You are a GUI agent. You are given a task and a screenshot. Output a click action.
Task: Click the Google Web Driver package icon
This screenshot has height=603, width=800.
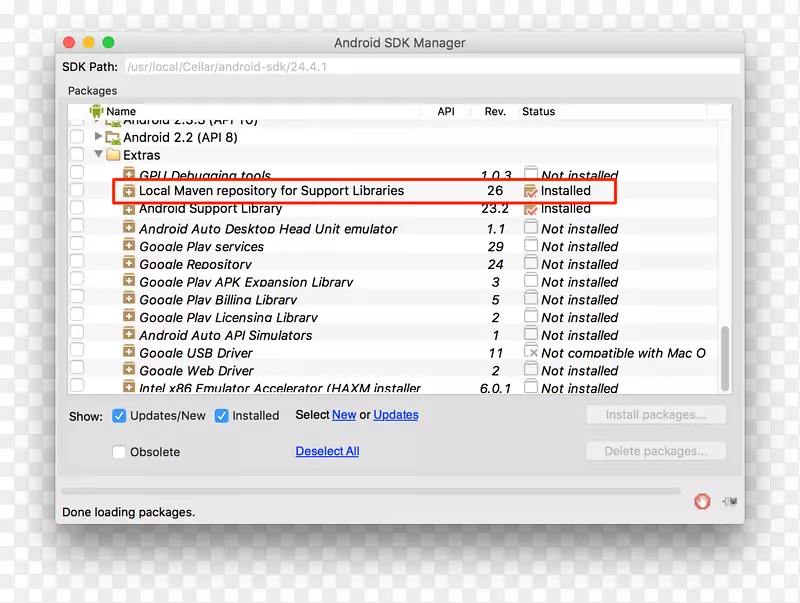[129, 371]
